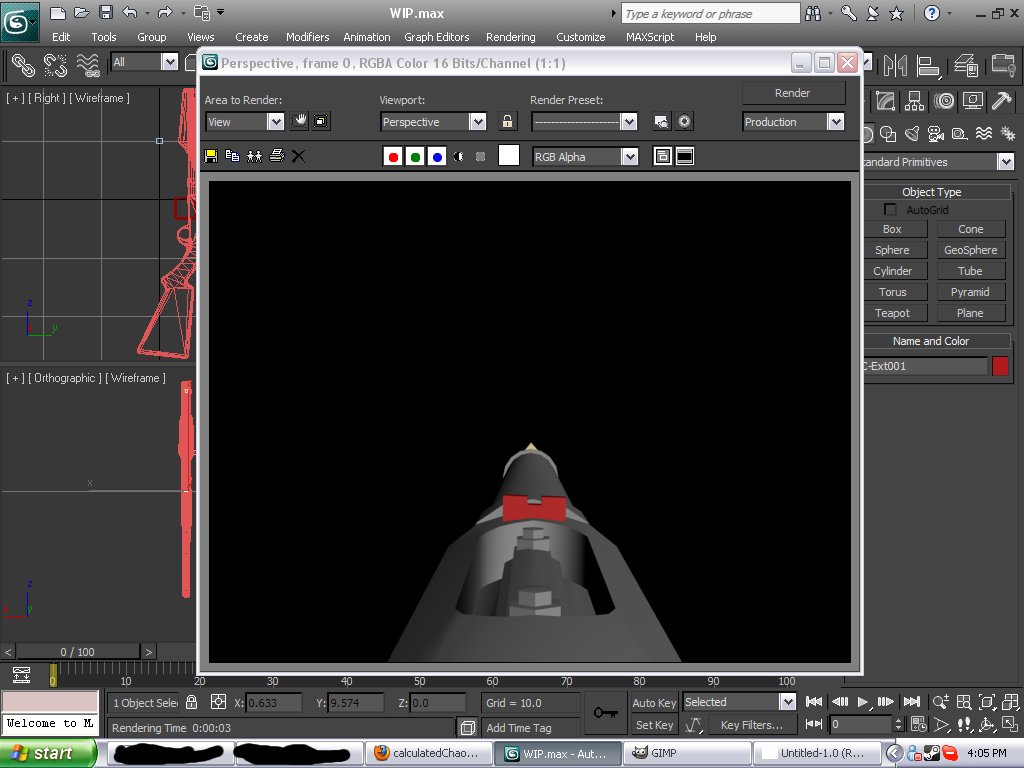Open the Modifiers menu
This screenshot has height=768, width=1024.
307,37
